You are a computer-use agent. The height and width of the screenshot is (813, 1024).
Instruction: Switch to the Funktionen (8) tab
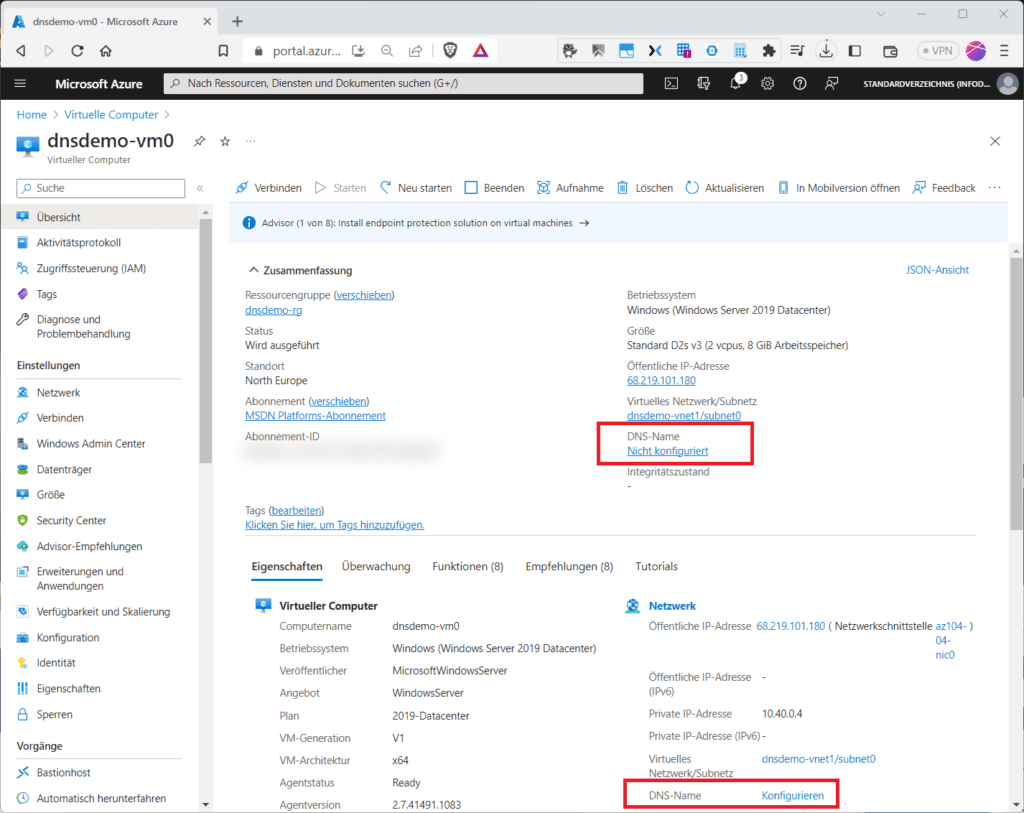(468, 567)
